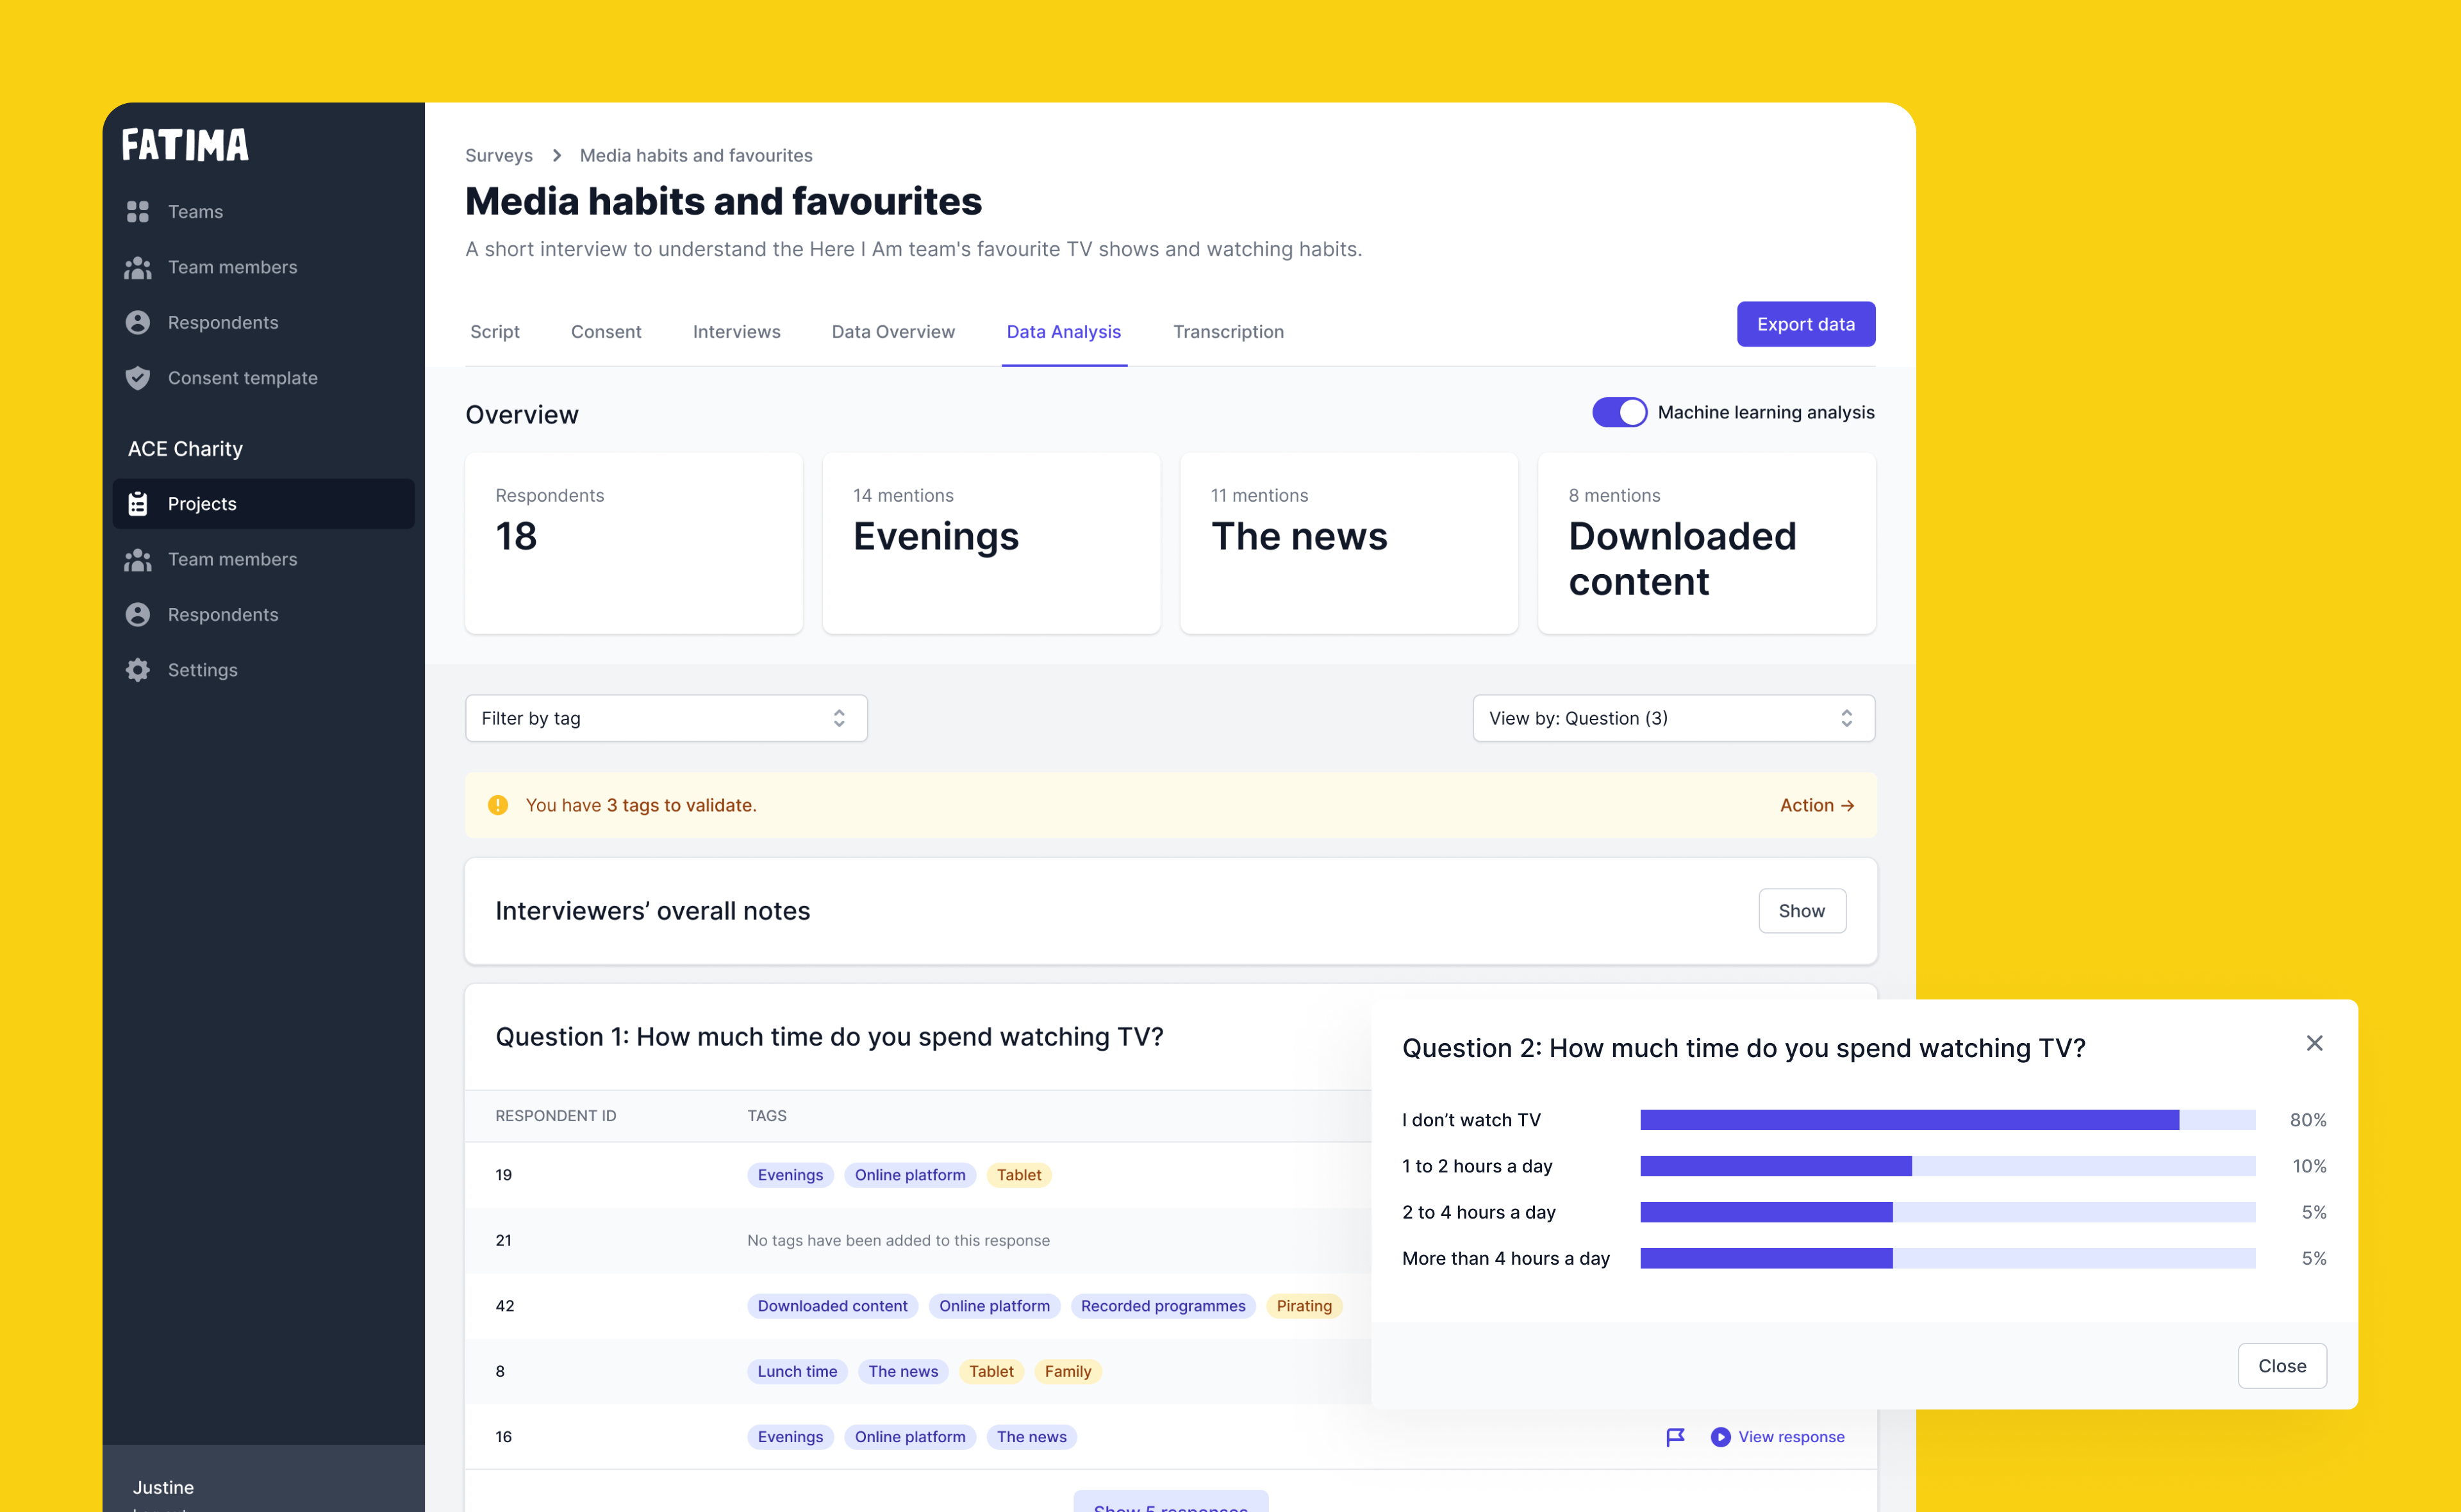Click the warning icon in validation banner
This screenshot has height=1512, width=2461.
click(x=498, y=805)
